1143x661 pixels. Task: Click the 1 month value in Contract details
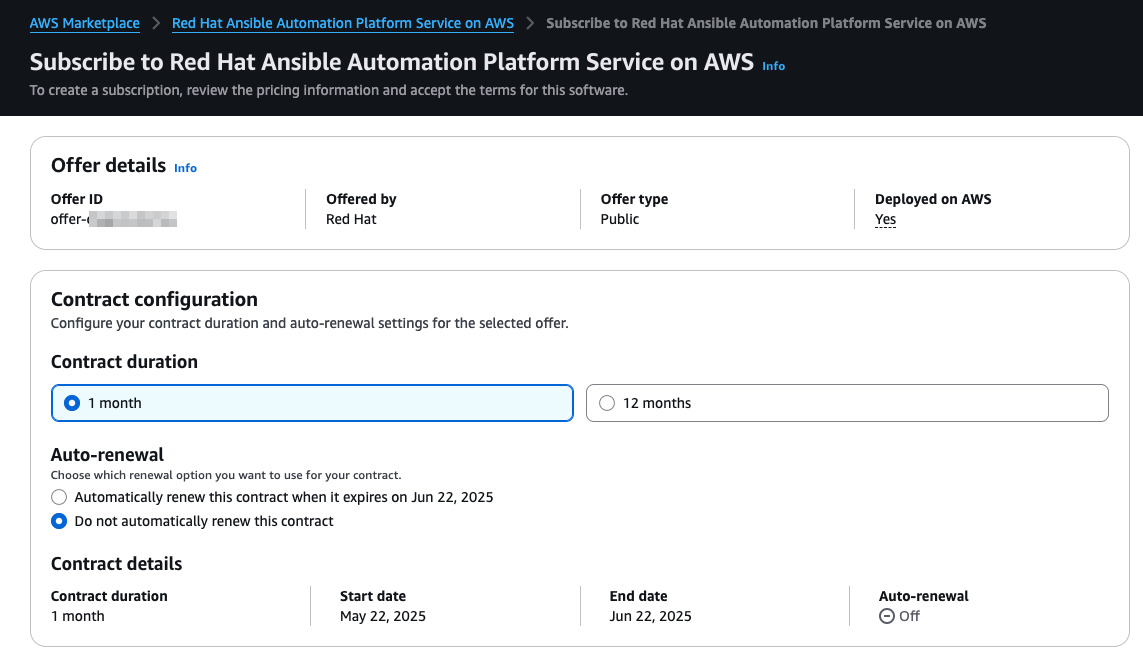click(x=77, y=617)
